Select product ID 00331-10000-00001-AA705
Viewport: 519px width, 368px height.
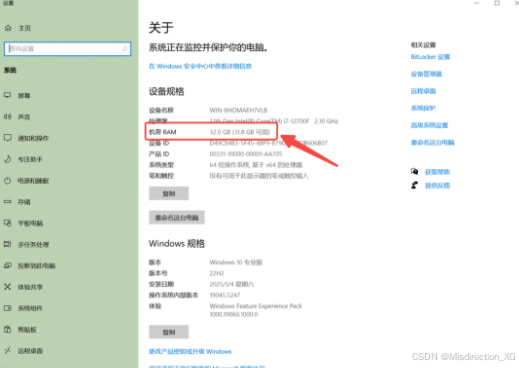click(246, 154)
